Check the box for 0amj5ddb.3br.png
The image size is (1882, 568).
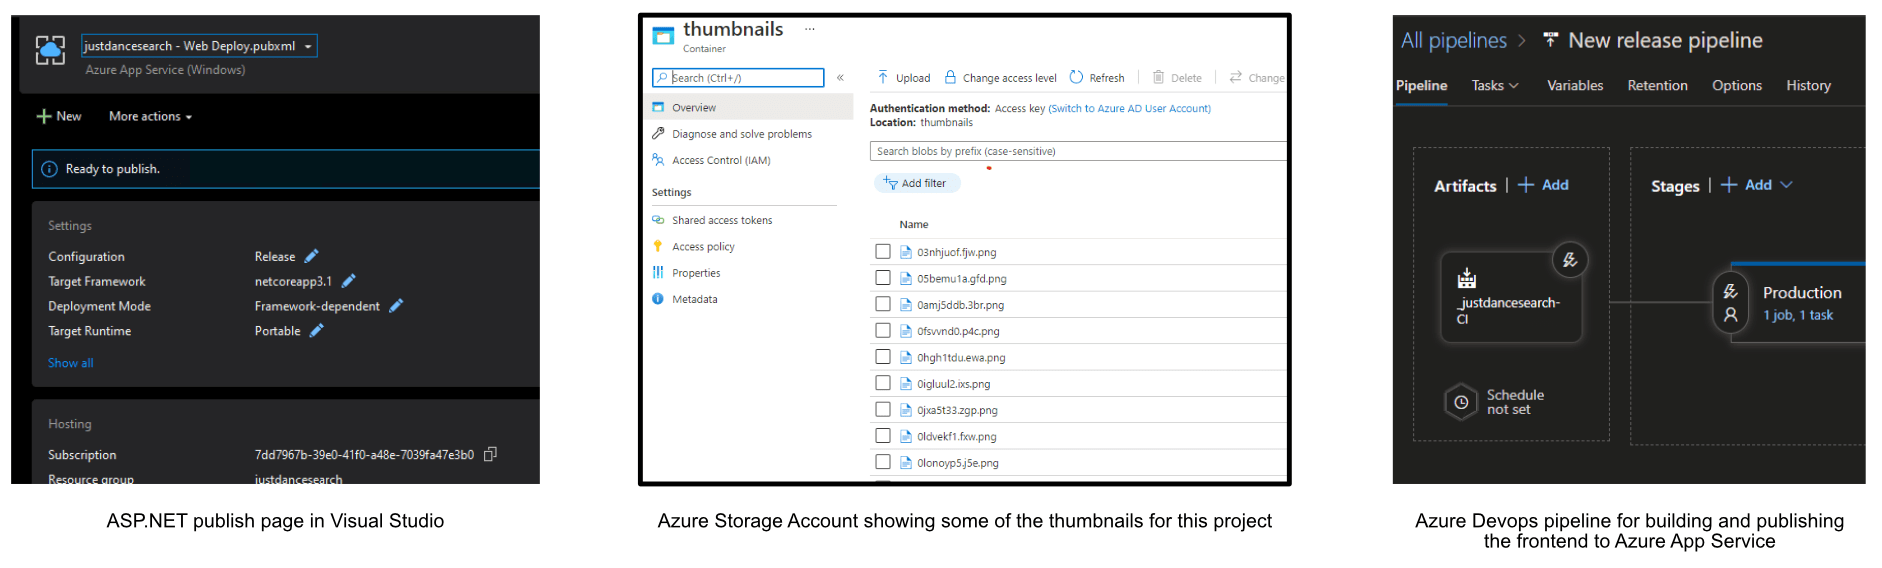pyautogui.click(x=882, y=303)
